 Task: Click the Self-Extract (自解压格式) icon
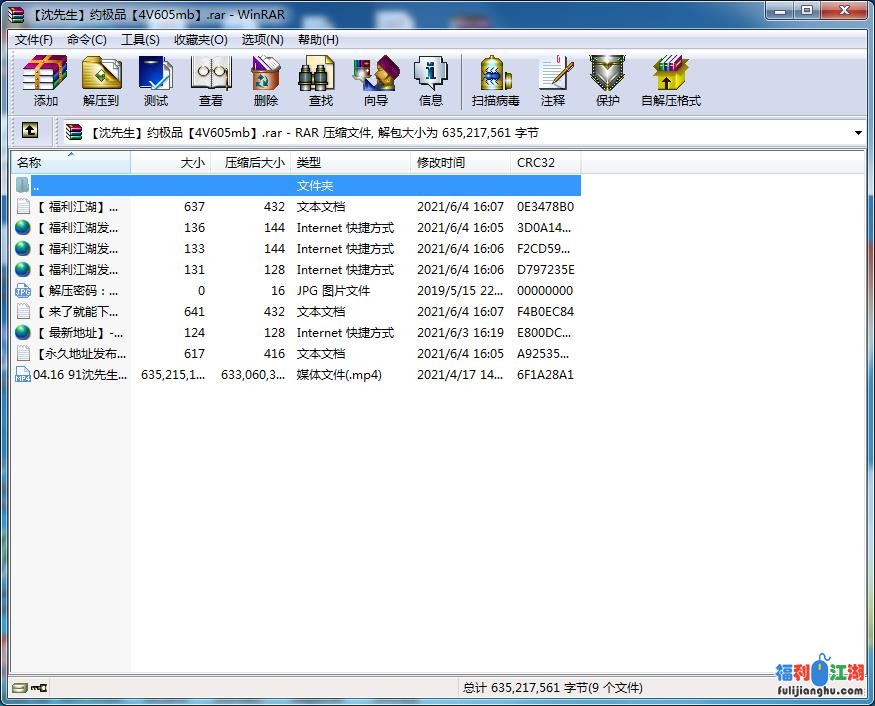[x=670, y=81]
